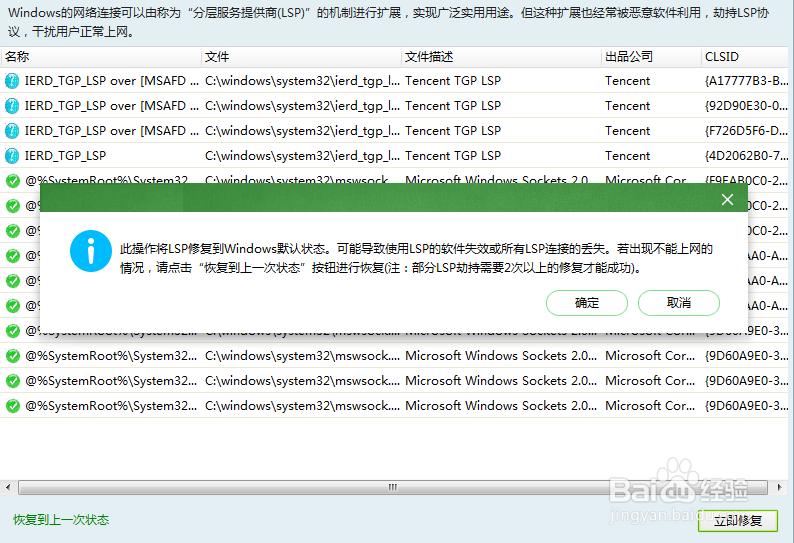The width and height of the screenshot is (794, 543).
Task: Confirm the LSP repair with 确定
Action: coord(587,303)
